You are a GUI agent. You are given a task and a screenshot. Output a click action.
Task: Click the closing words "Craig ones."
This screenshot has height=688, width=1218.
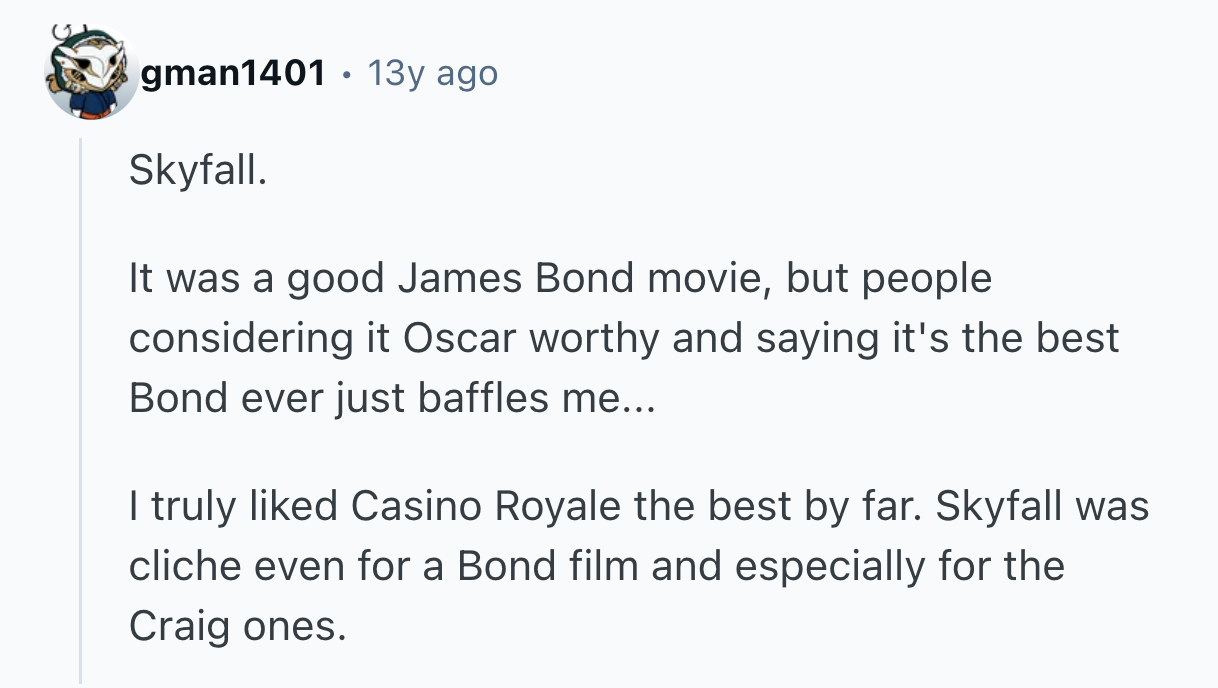click(x=236, y=625)
